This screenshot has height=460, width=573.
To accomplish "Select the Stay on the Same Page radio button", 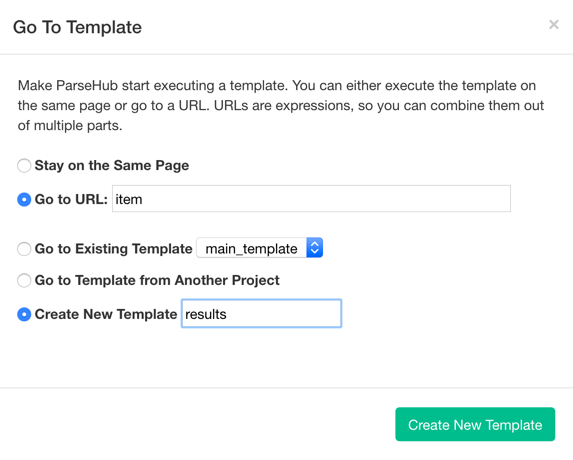I will (24, 166).
